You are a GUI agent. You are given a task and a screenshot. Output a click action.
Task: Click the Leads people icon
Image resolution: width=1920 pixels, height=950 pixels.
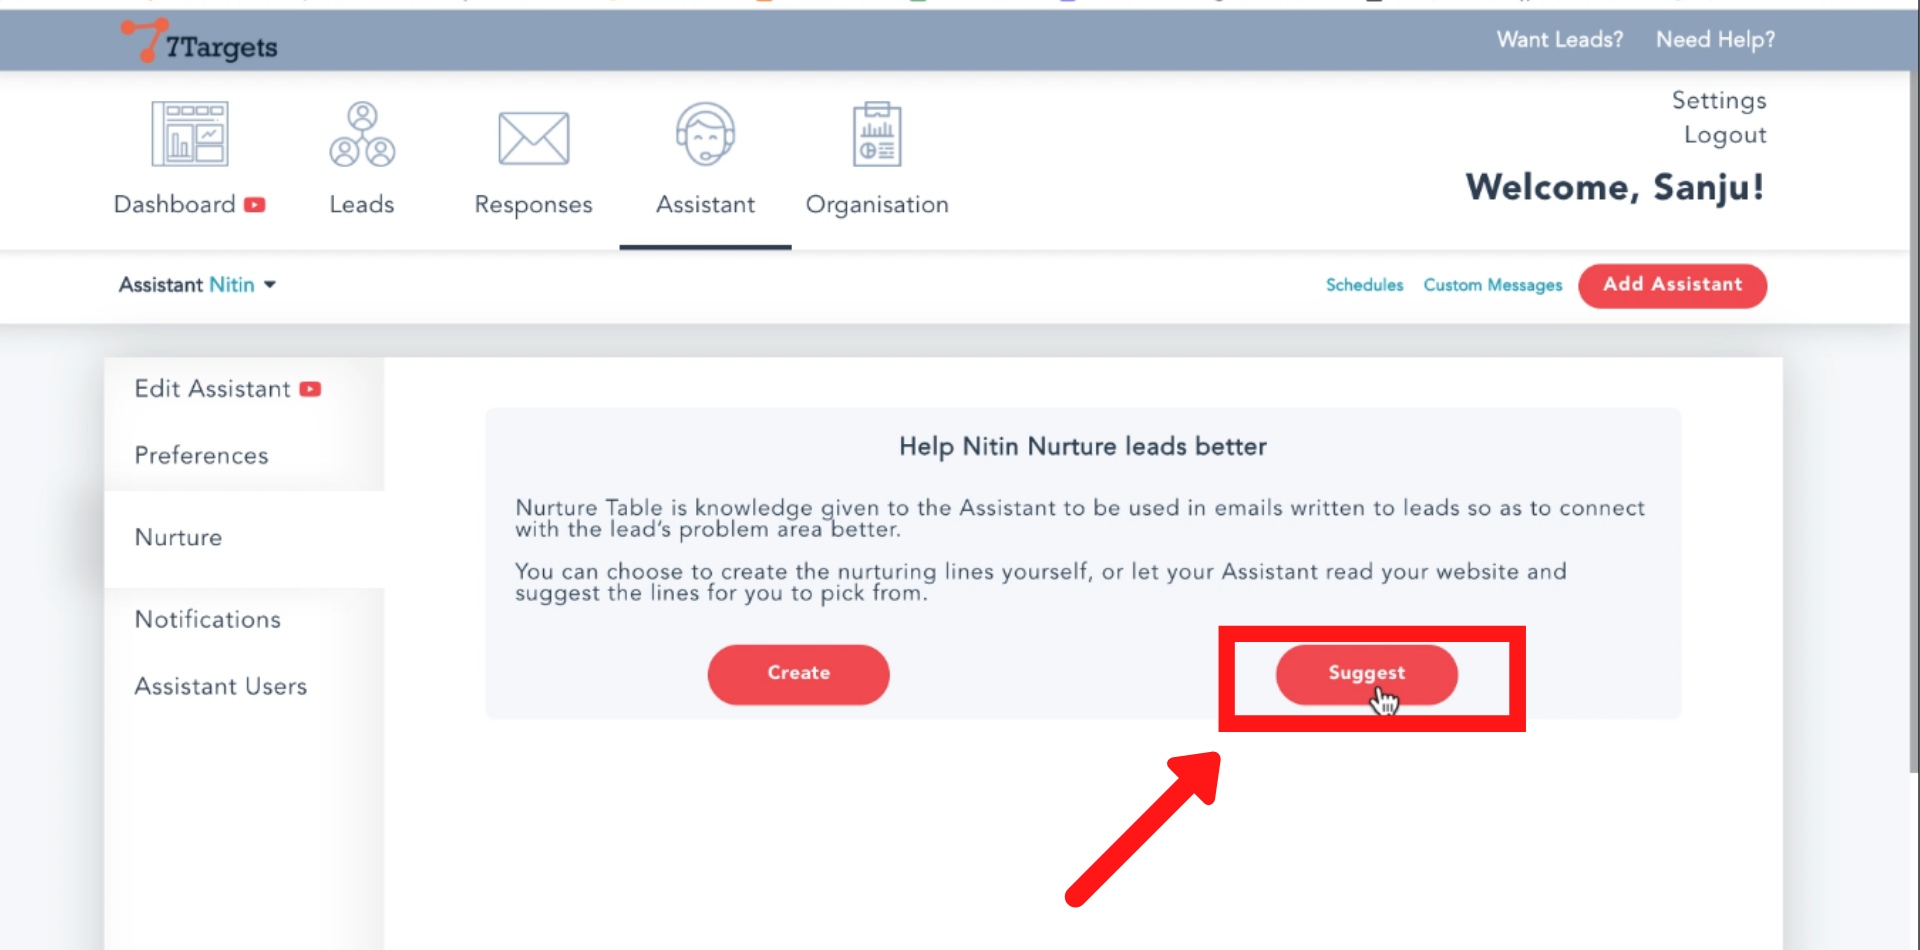point(362,134)
